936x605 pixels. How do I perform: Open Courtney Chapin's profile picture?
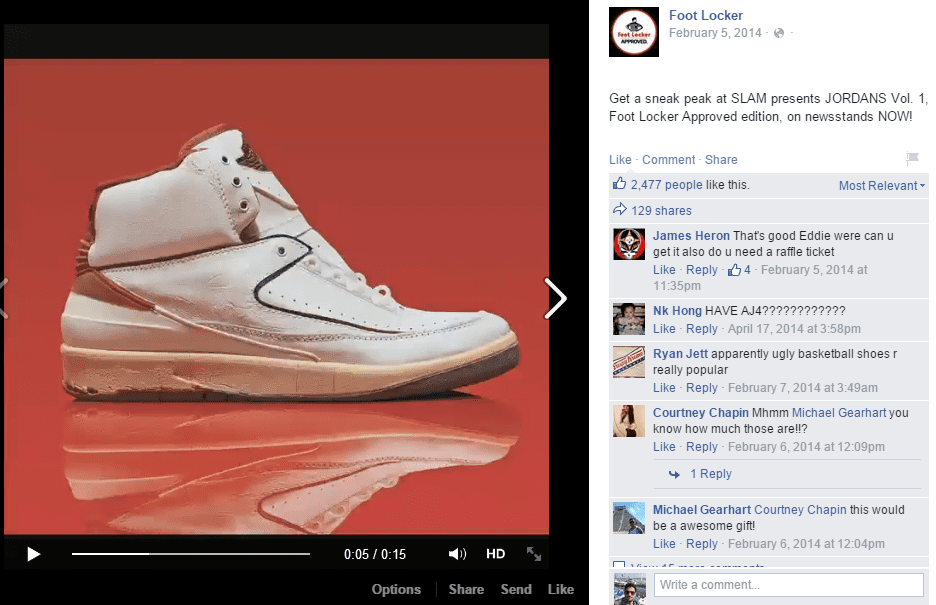[x=629, y=421]
